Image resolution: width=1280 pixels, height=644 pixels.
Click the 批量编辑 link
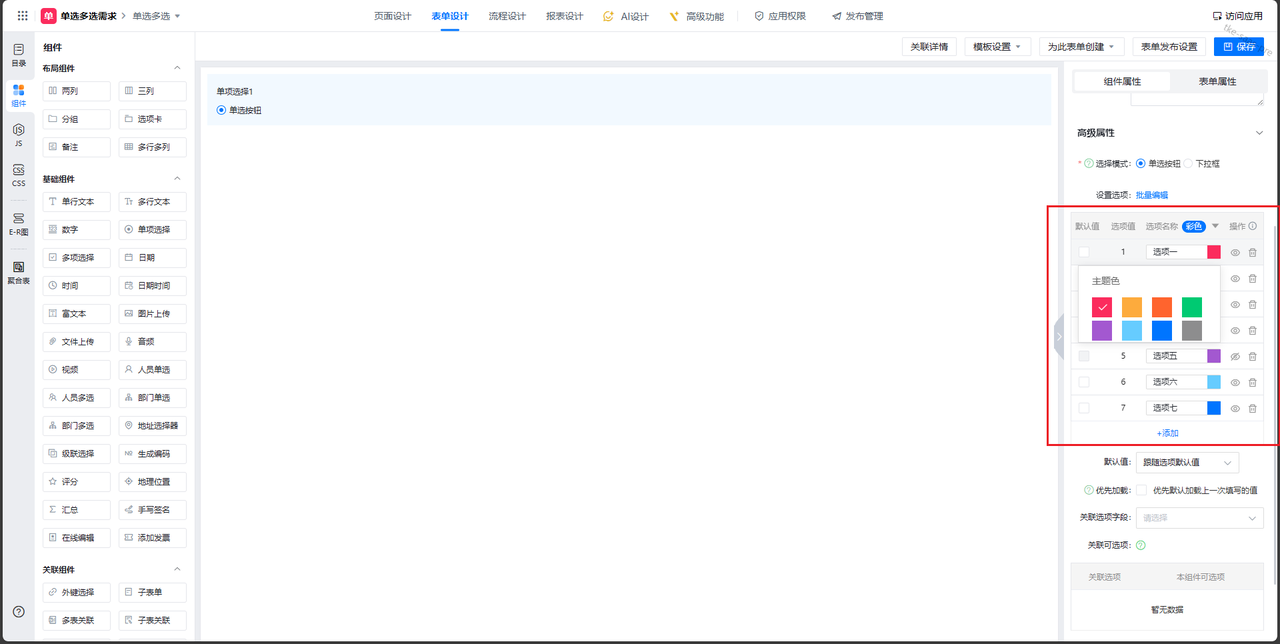coord(1151,195)
